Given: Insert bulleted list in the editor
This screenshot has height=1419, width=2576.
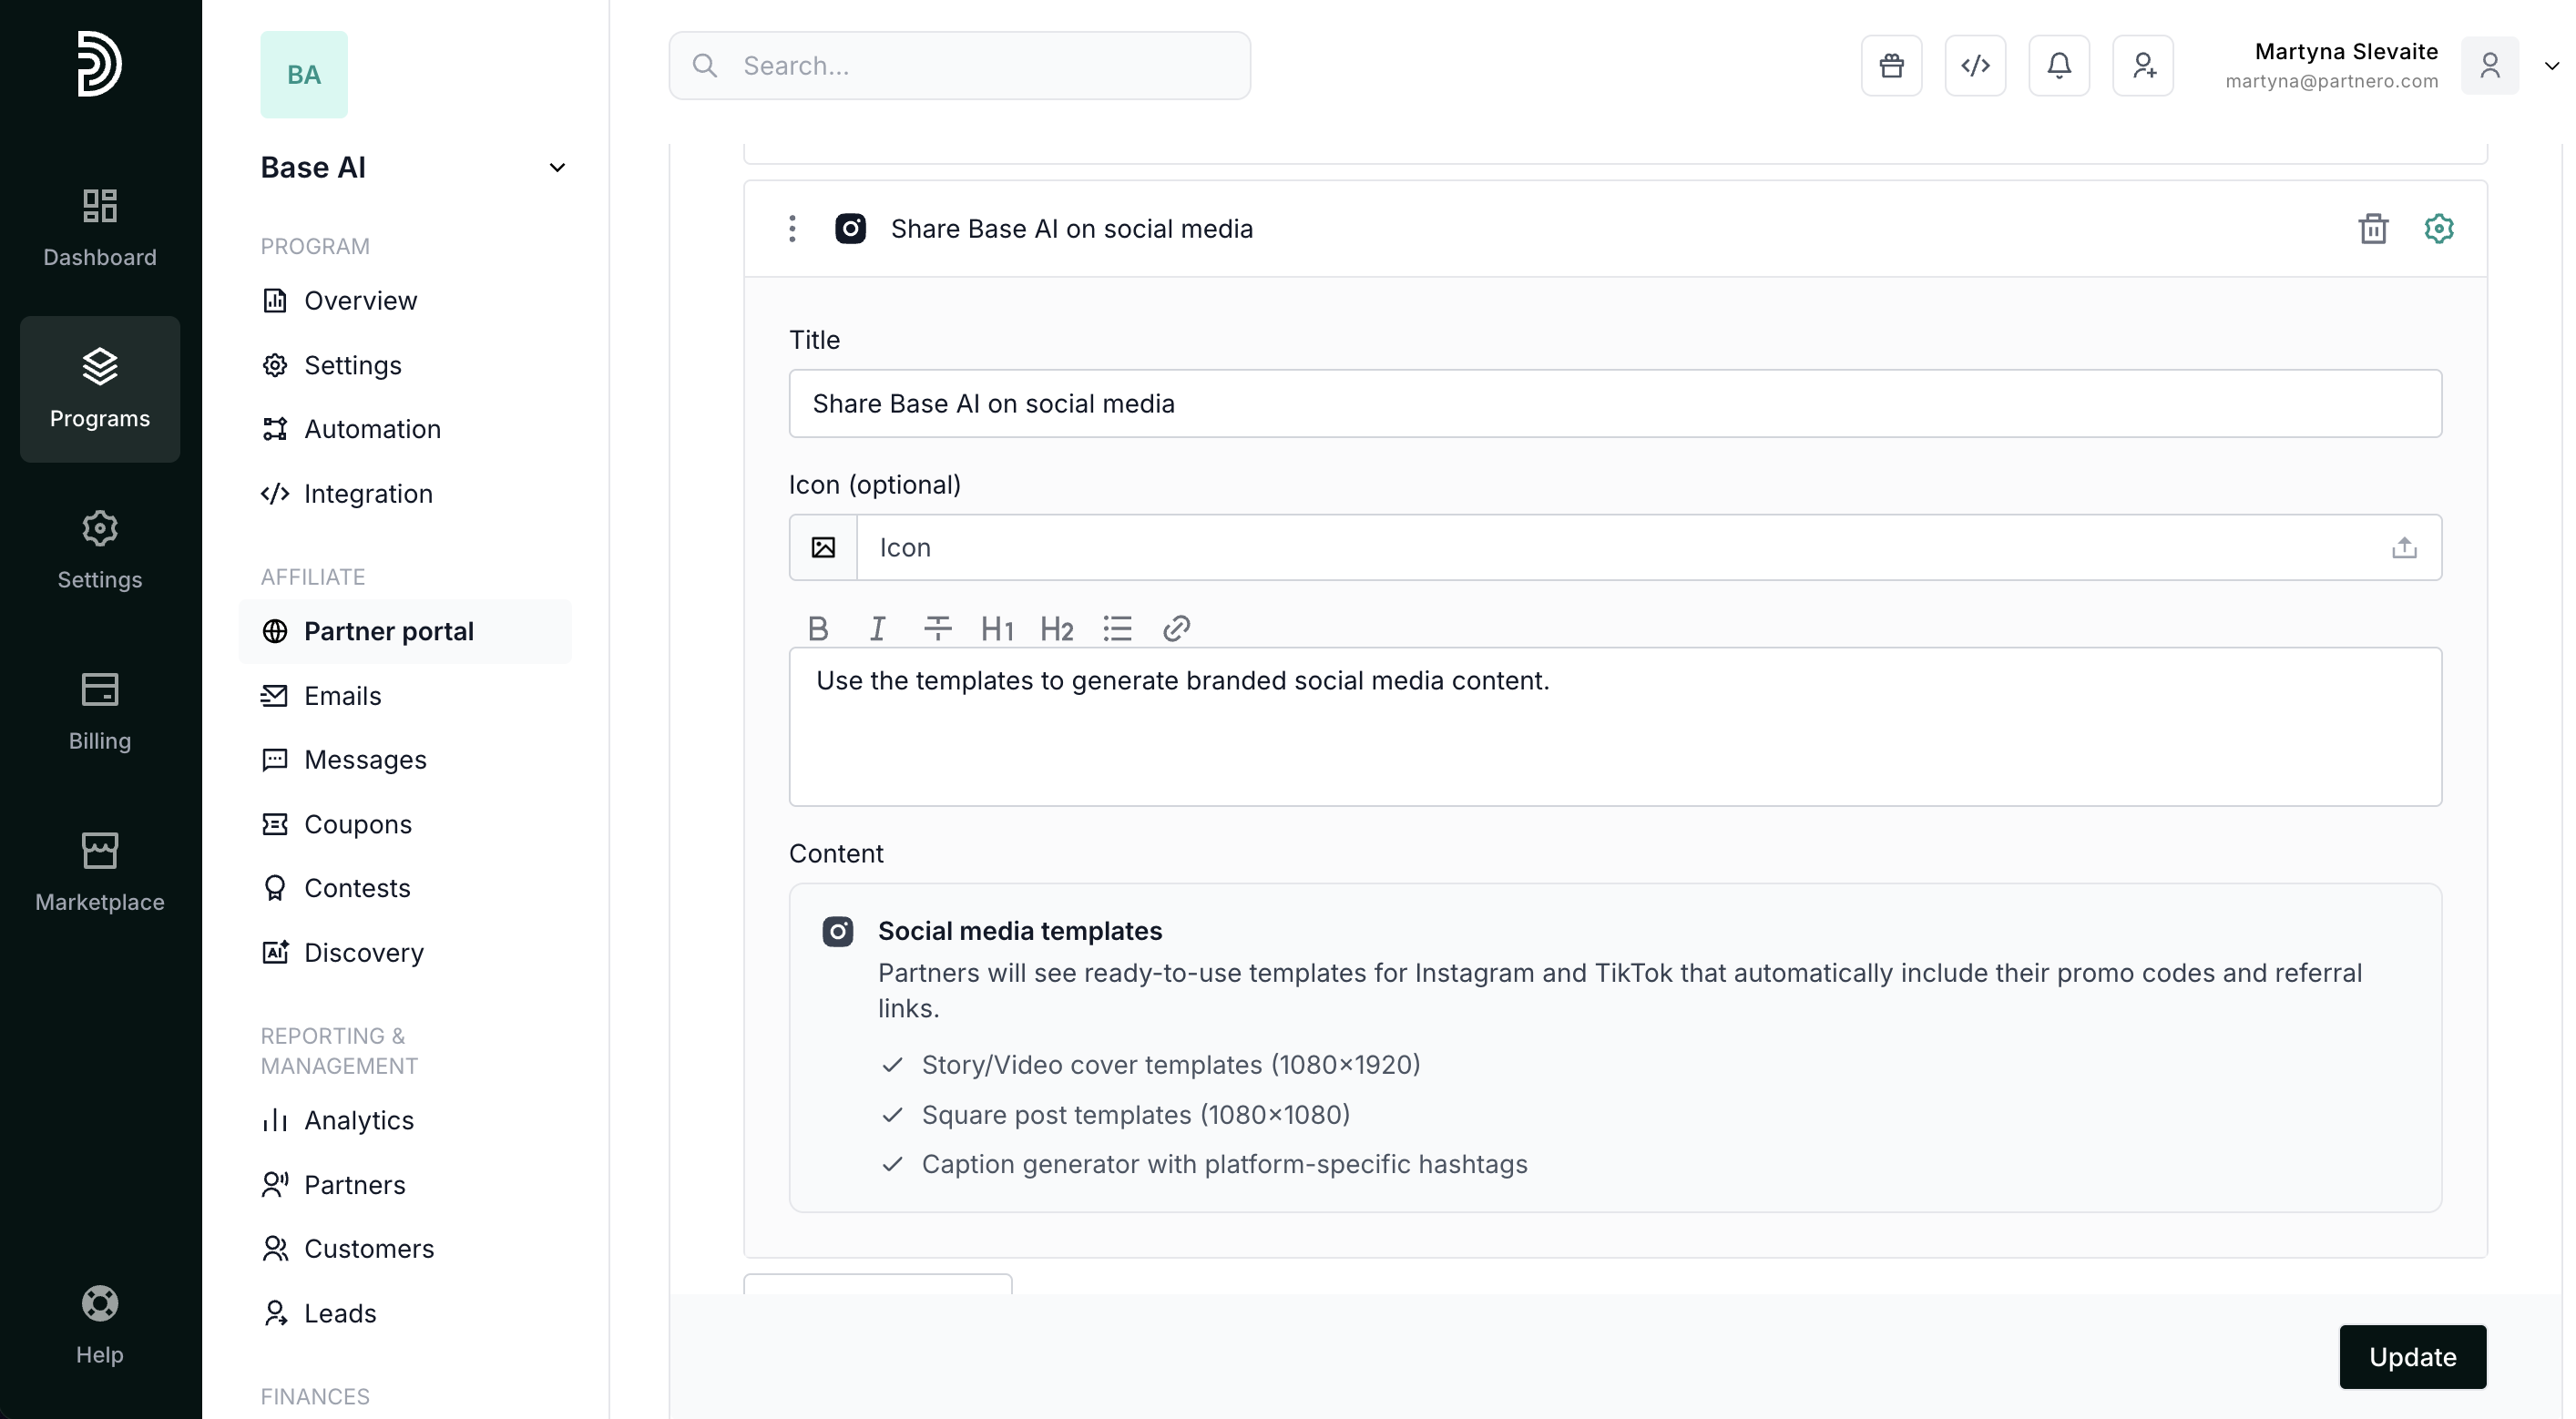Looking at the screenshot, I should pos(1117,628).
